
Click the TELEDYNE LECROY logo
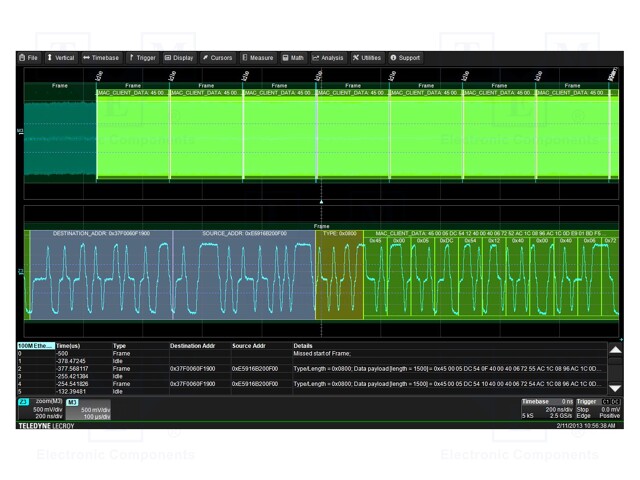tap(46, 426)
